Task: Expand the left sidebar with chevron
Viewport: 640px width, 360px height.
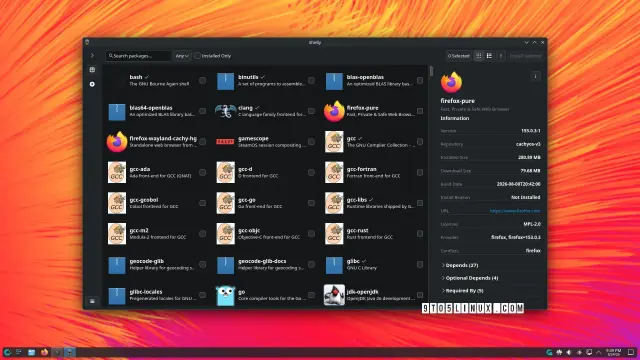Action: pos(92,56)
